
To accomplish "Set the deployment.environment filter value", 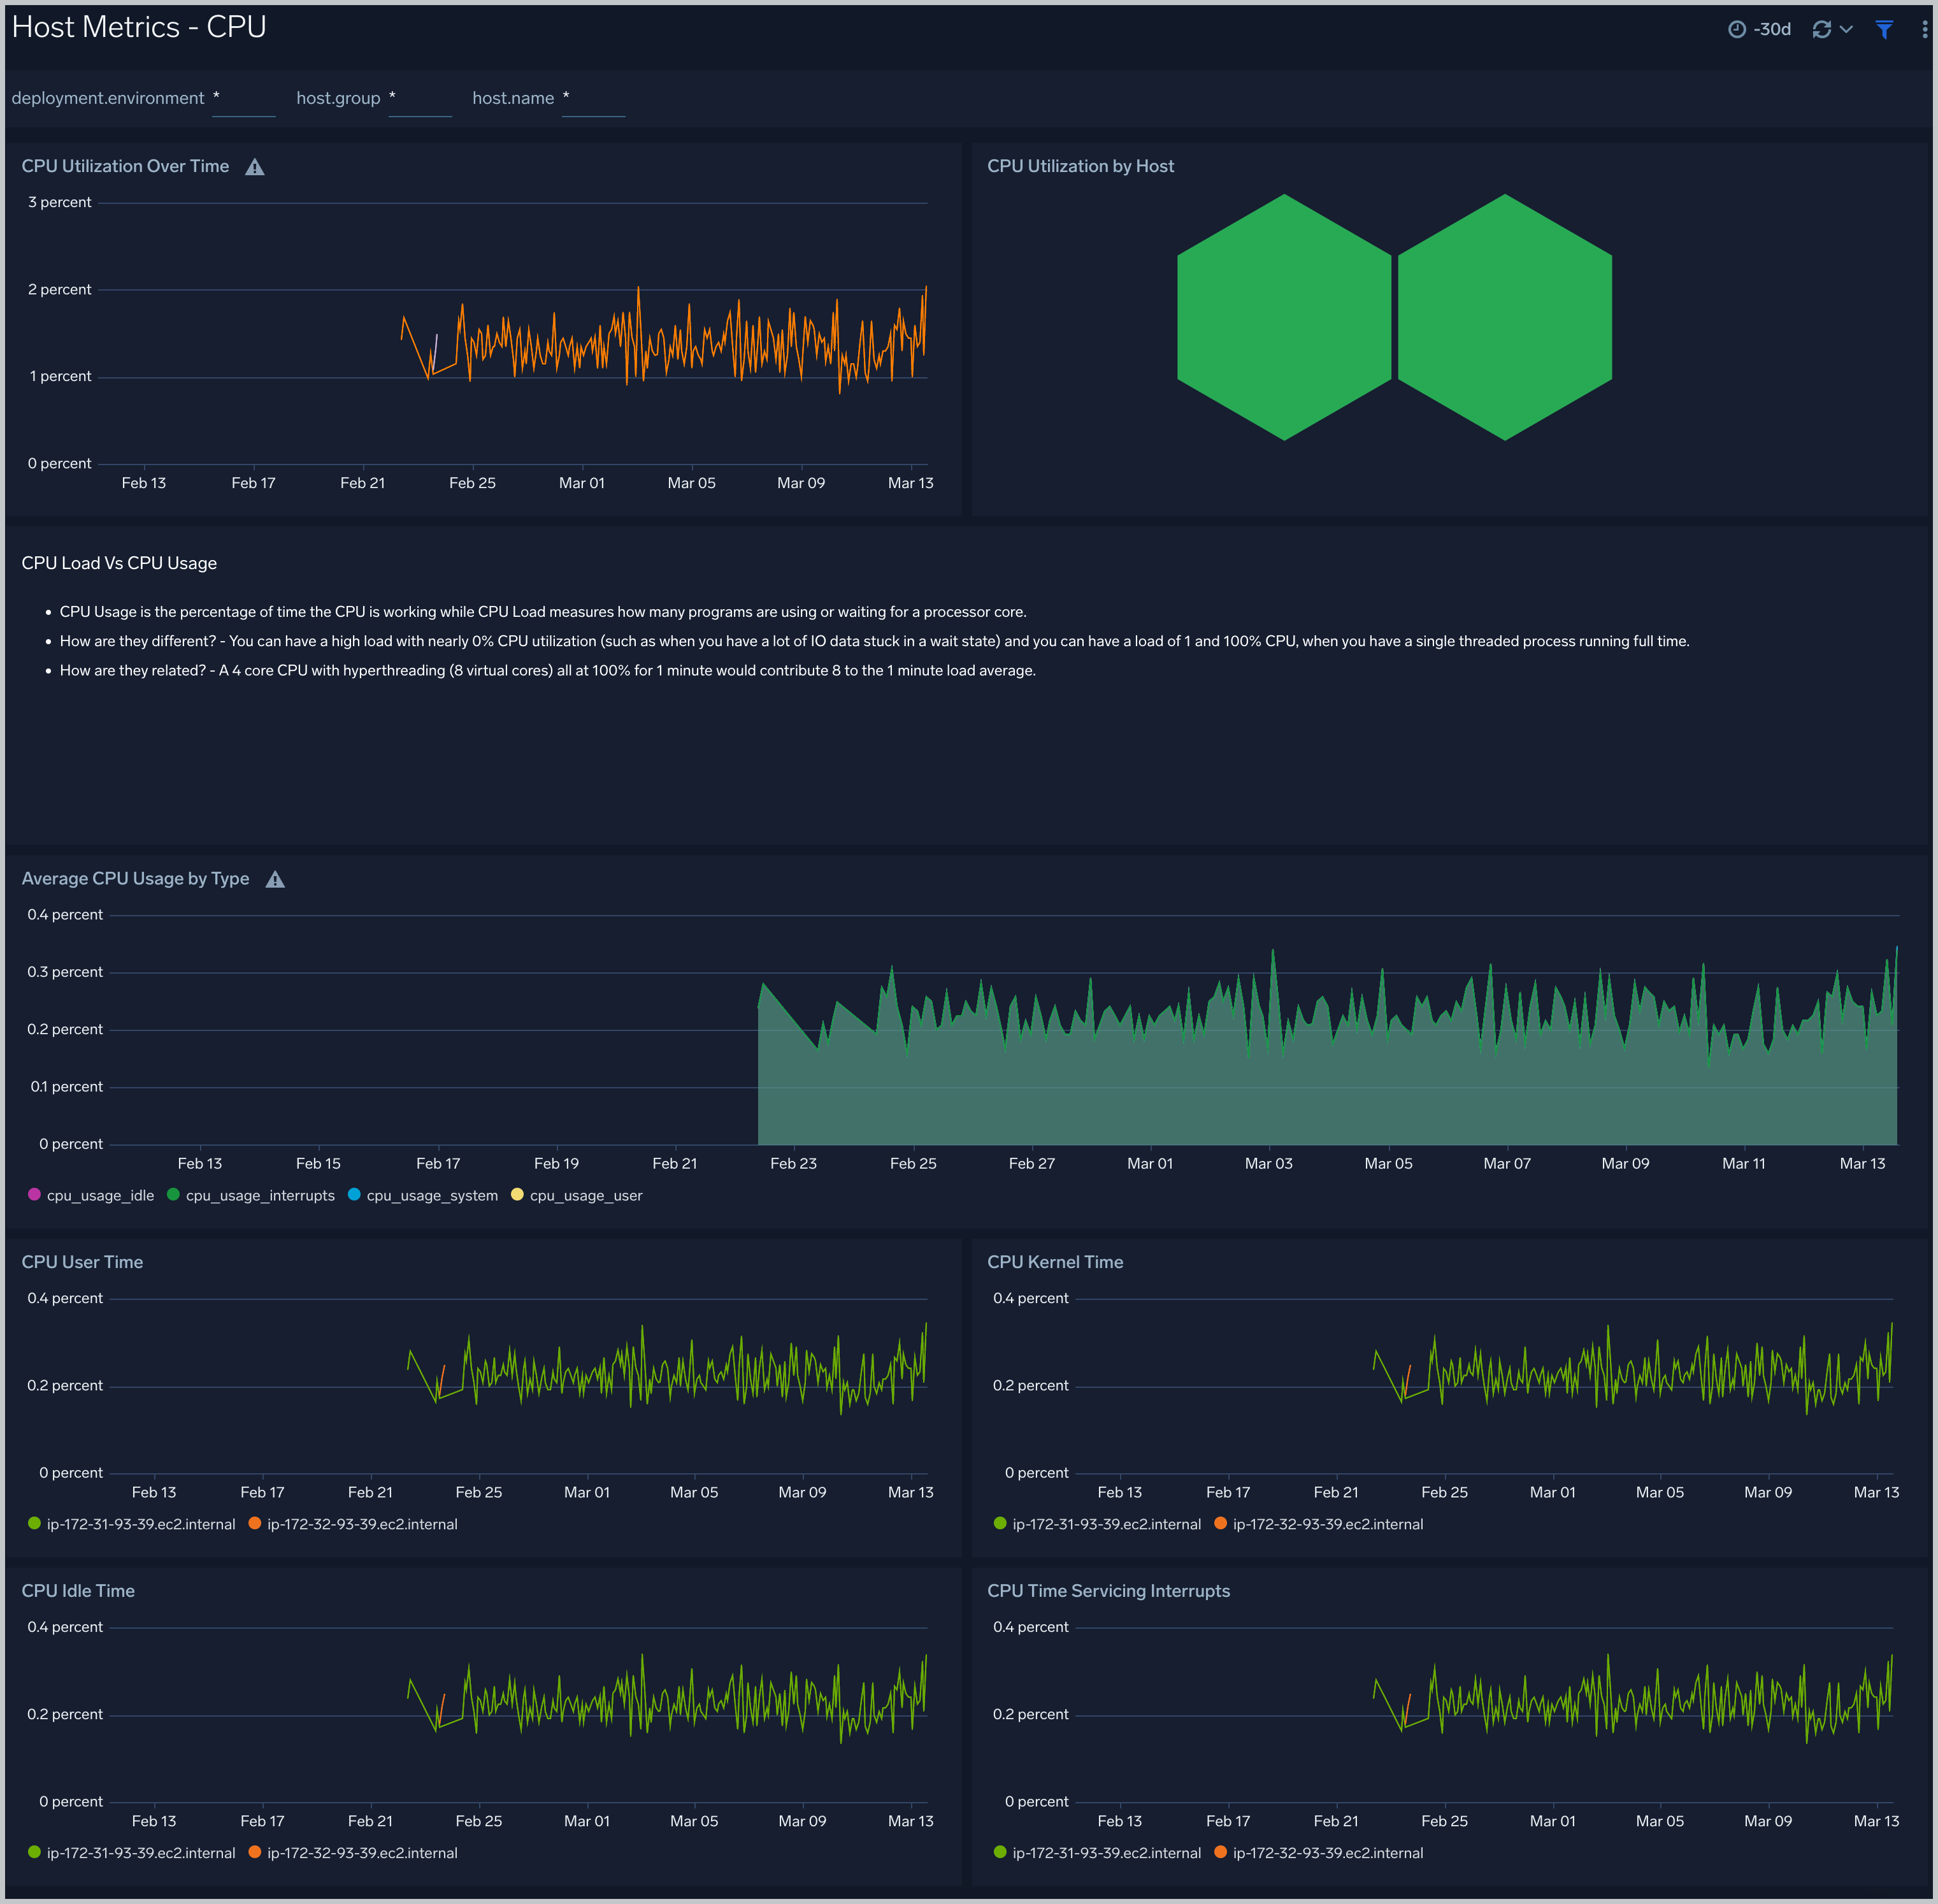I will pyautogui.click(x=243, y=98).
